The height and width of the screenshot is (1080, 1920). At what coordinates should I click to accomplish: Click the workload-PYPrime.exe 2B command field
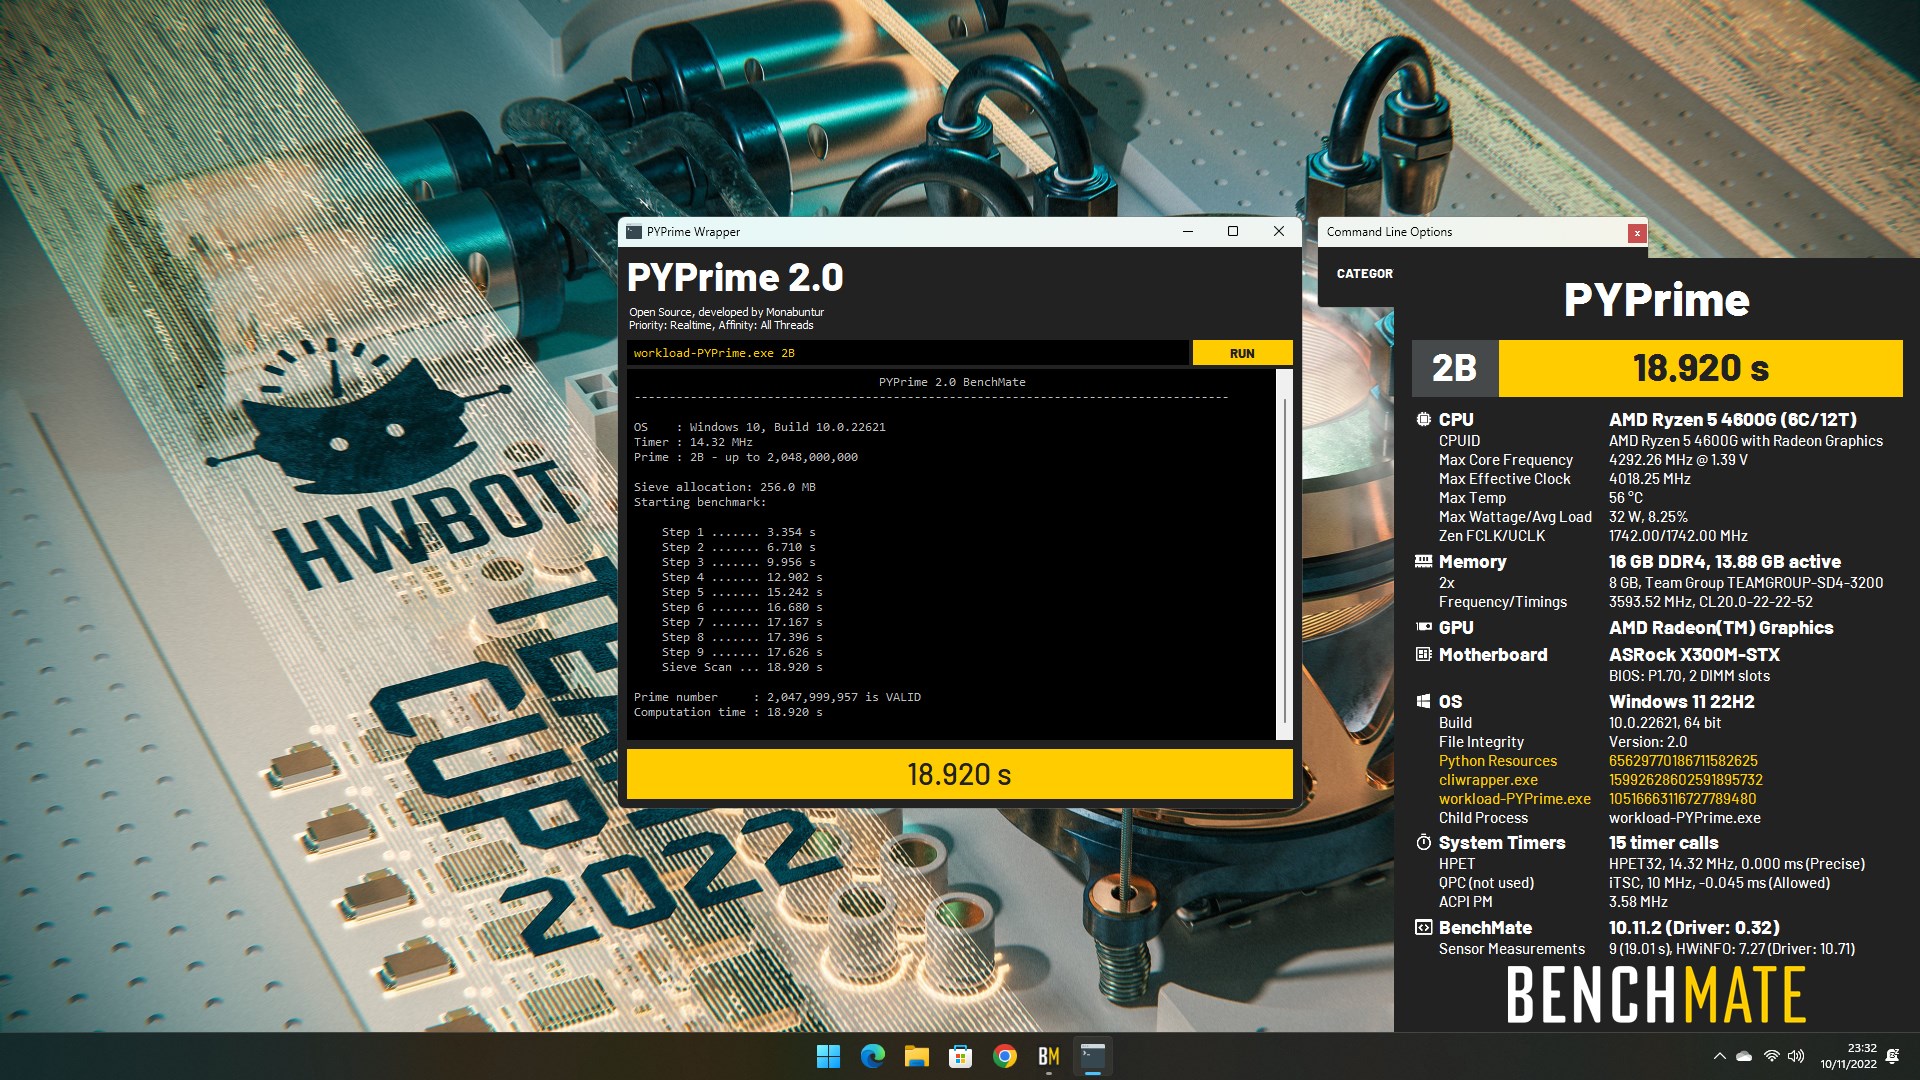[x=908, y=353]
